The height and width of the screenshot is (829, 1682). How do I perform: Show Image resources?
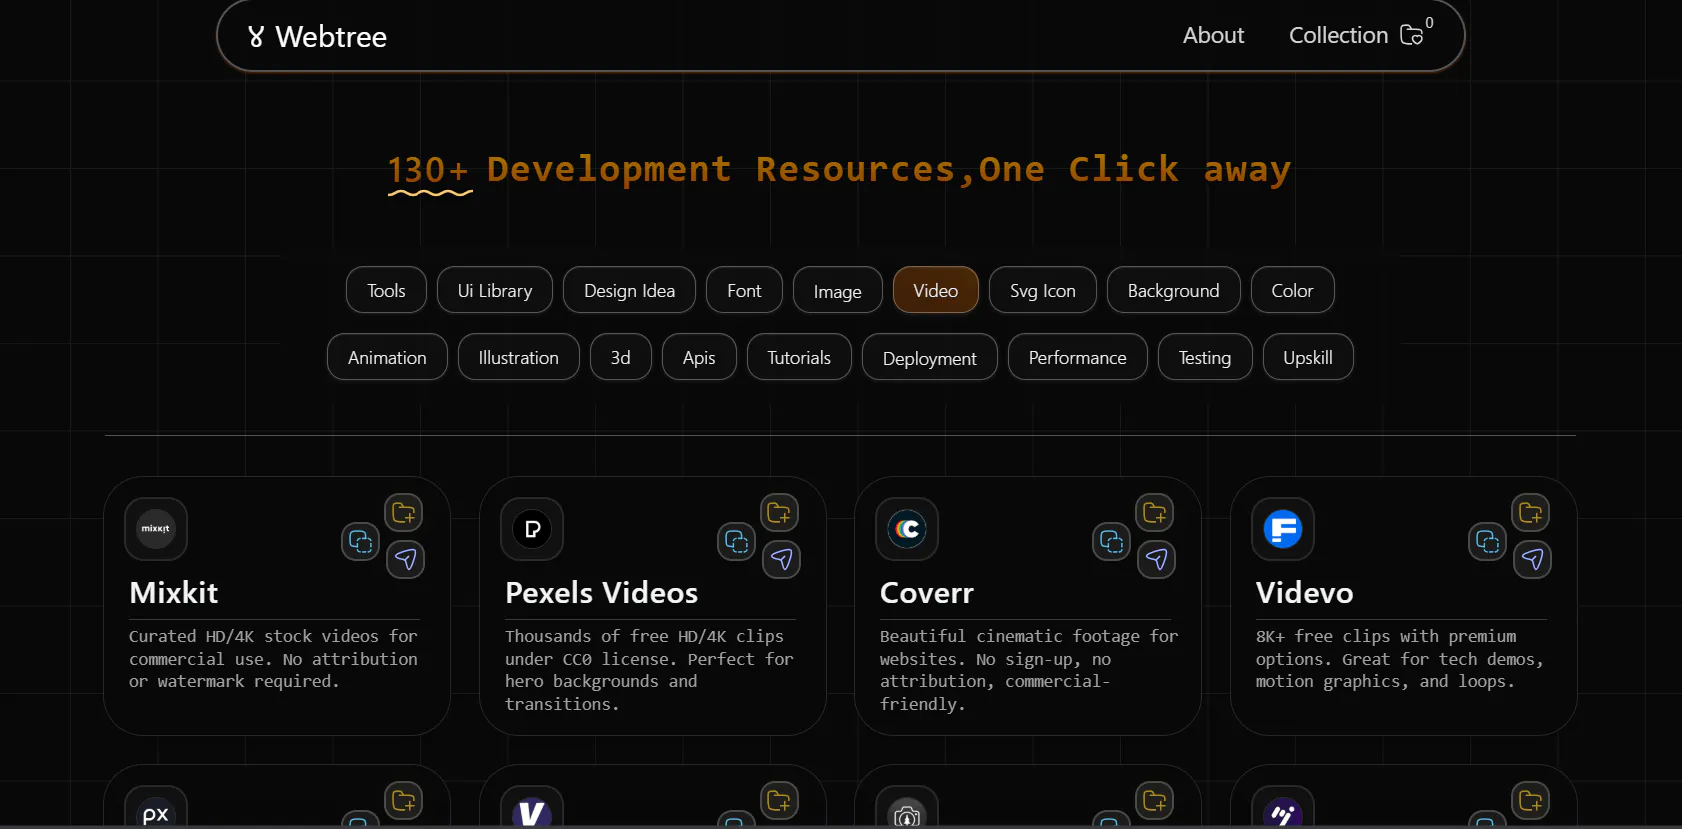(x=838, y=290)
